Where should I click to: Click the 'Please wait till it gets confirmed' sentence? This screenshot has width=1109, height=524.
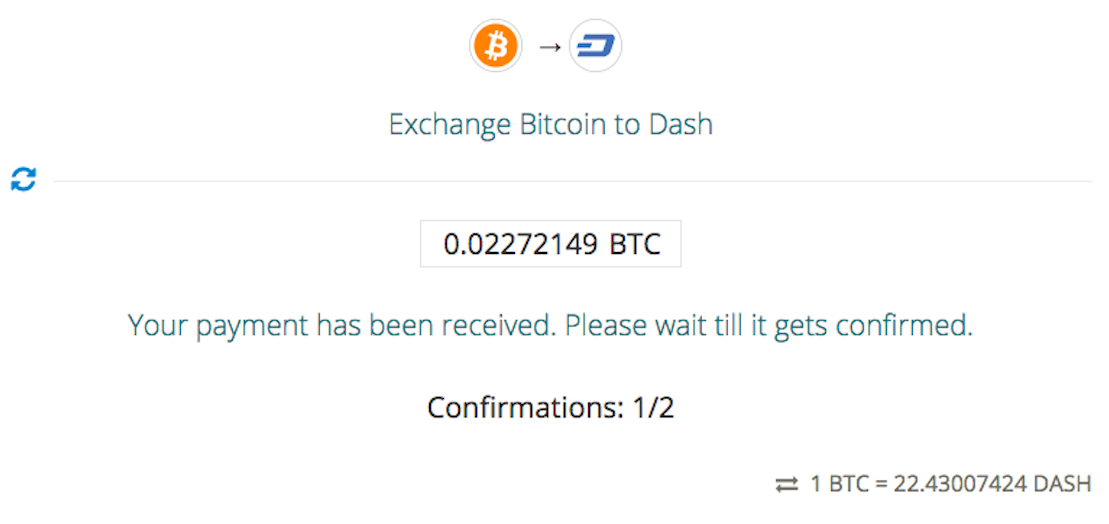[769, 326]
